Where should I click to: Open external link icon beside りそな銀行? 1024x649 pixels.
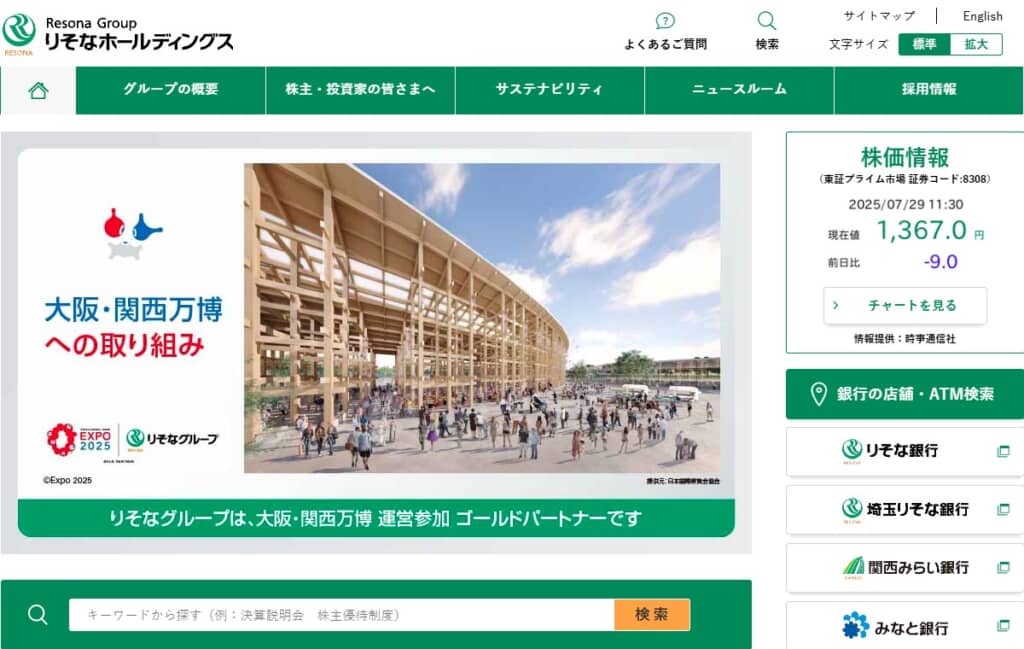point(1004,451)
